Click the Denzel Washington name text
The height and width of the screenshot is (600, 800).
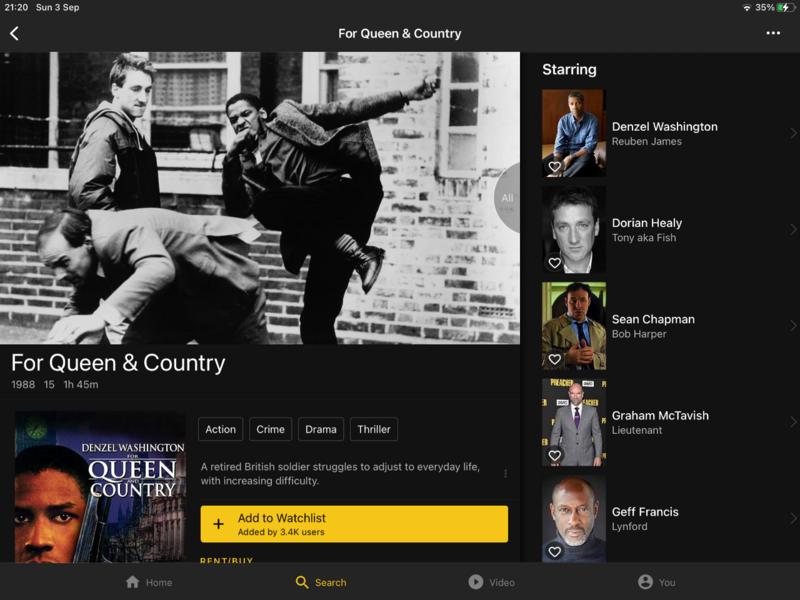point(664,127)
